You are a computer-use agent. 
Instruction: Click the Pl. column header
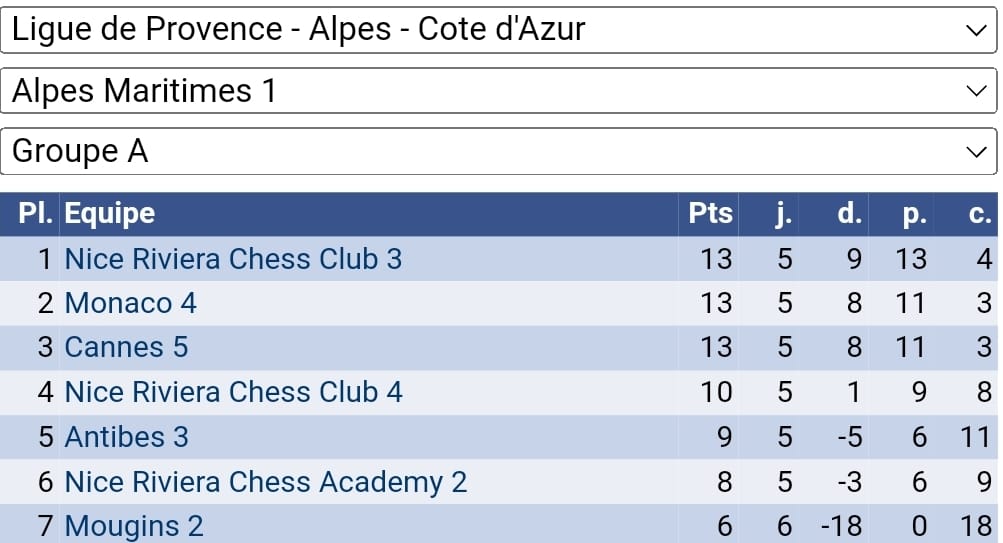(x=35, y=213)
